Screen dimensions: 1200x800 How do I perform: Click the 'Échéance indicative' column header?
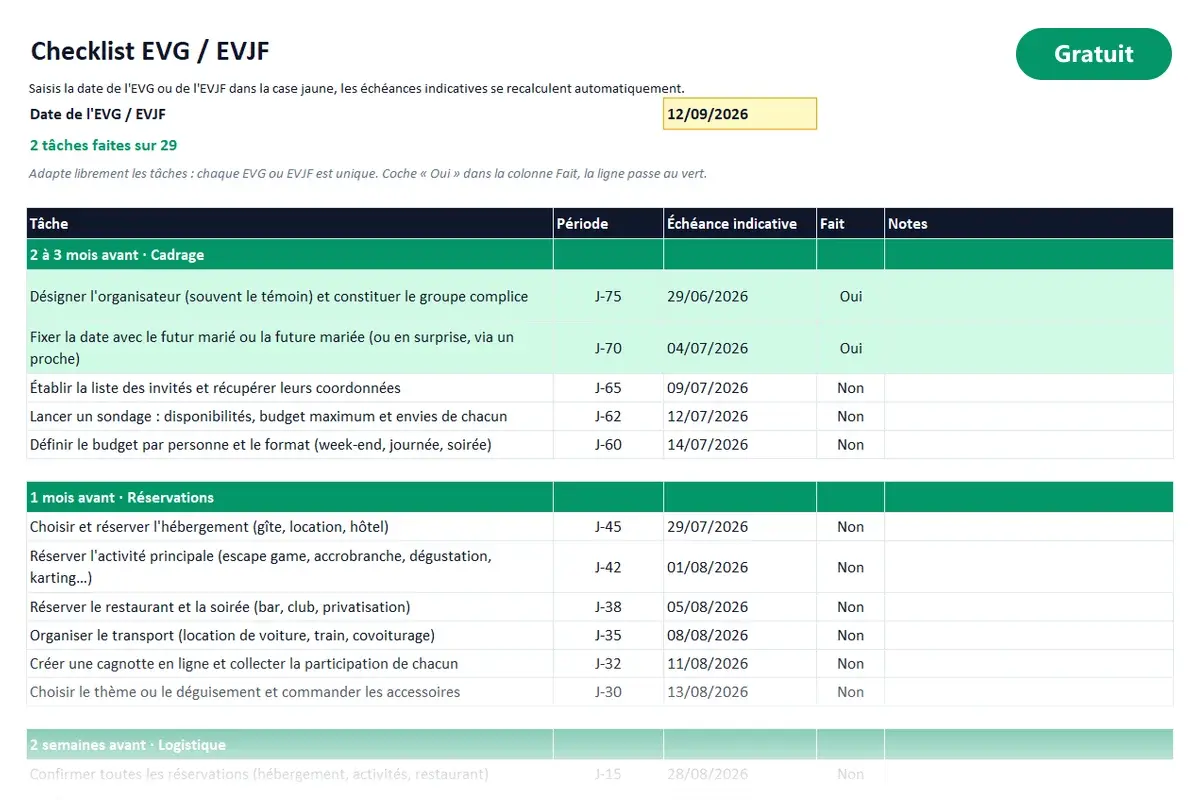coord(740,223)
